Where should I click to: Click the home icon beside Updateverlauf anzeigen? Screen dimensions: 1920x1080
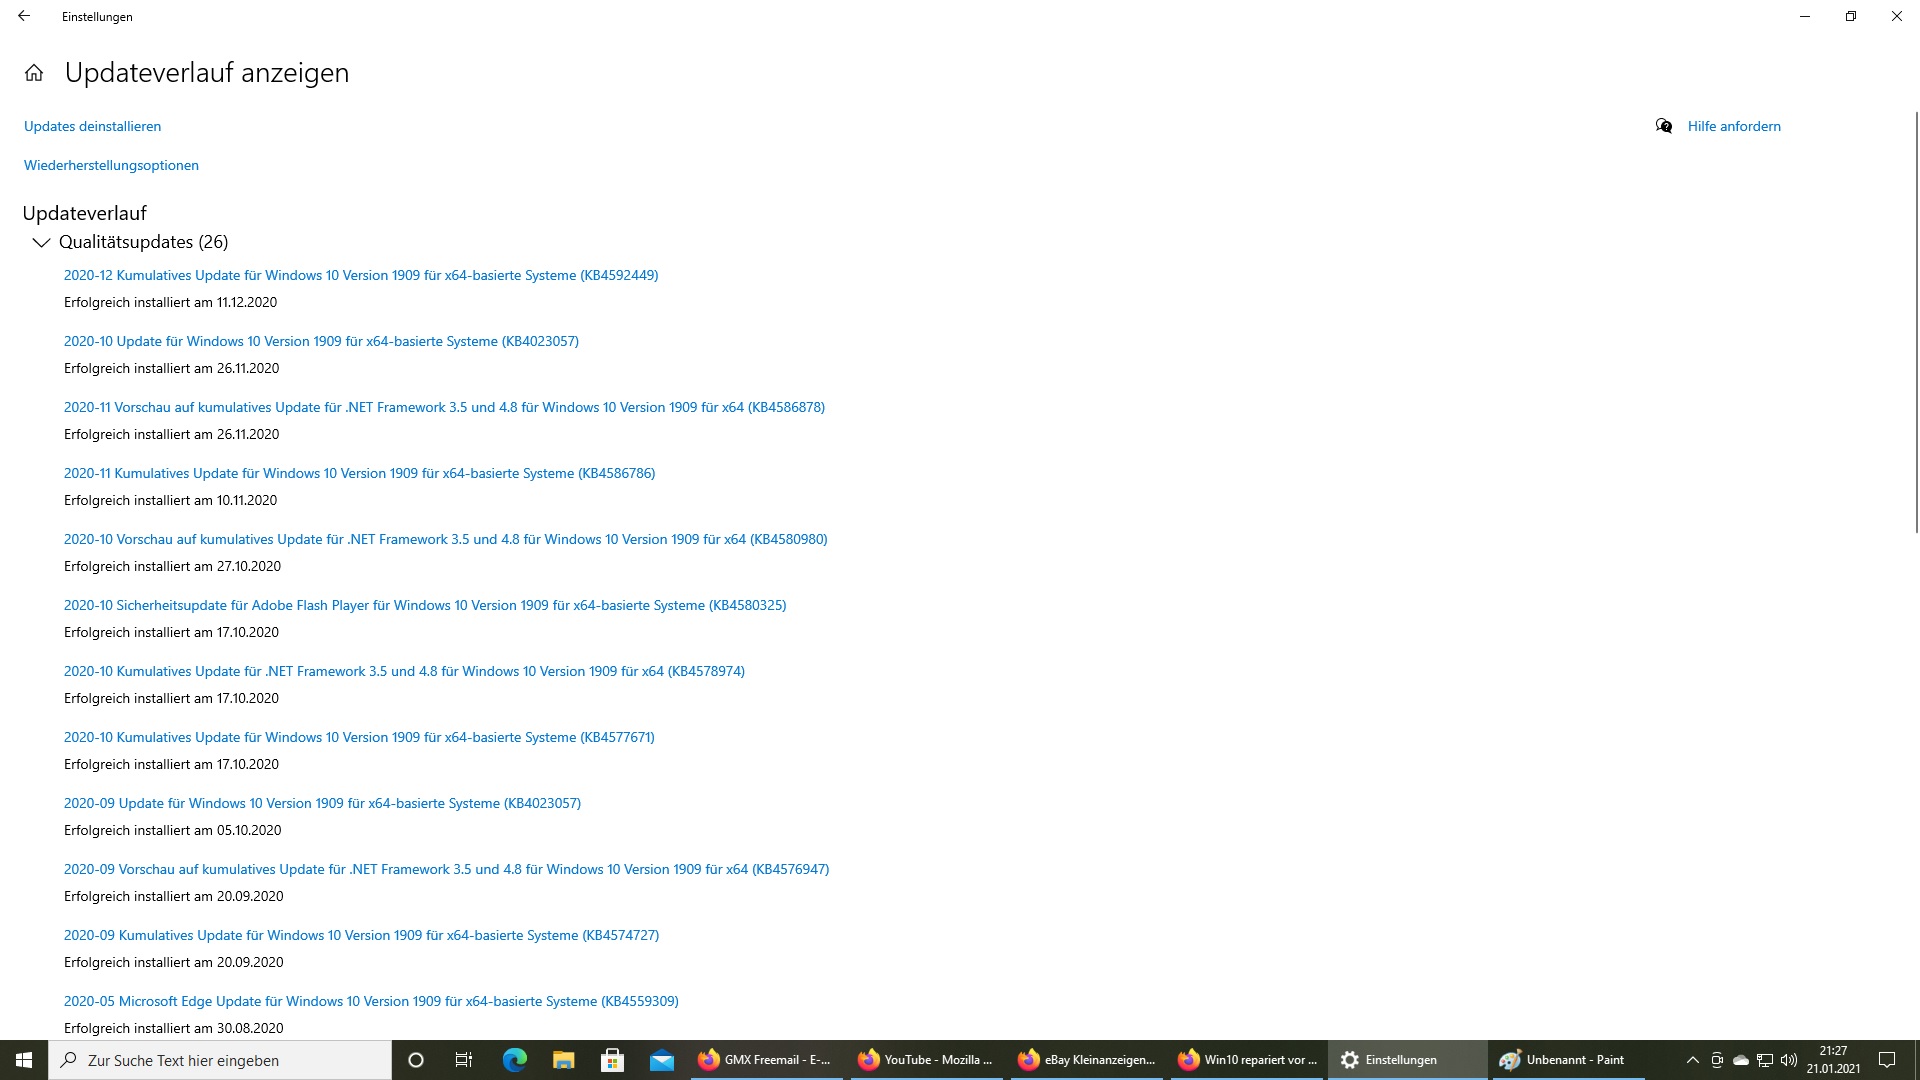coord(34,73)
